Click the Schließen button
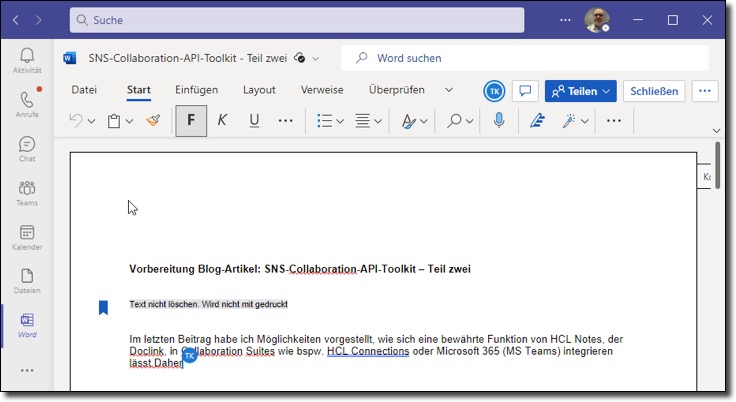The height and width of the screenshot is (402, 736). coord(654,91)
